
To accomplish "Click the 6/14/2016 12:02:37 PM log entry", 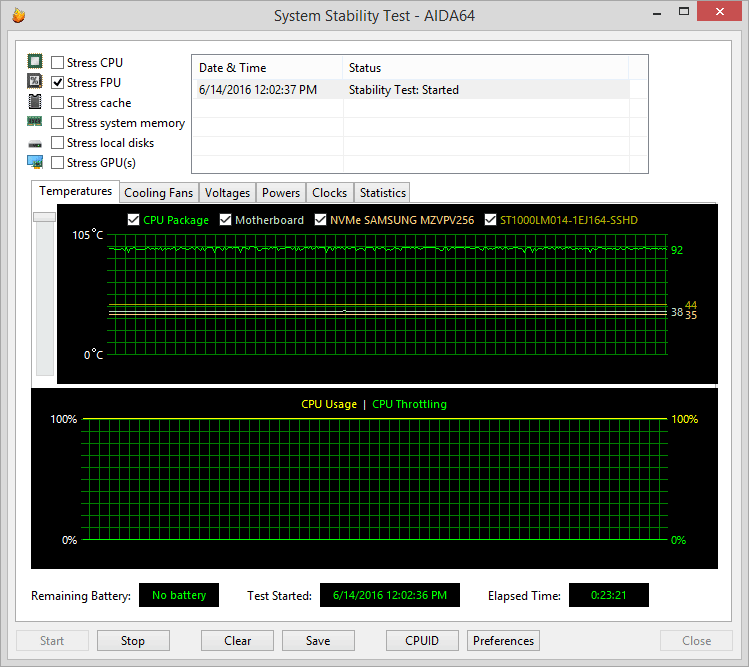I will pos(258,90).
